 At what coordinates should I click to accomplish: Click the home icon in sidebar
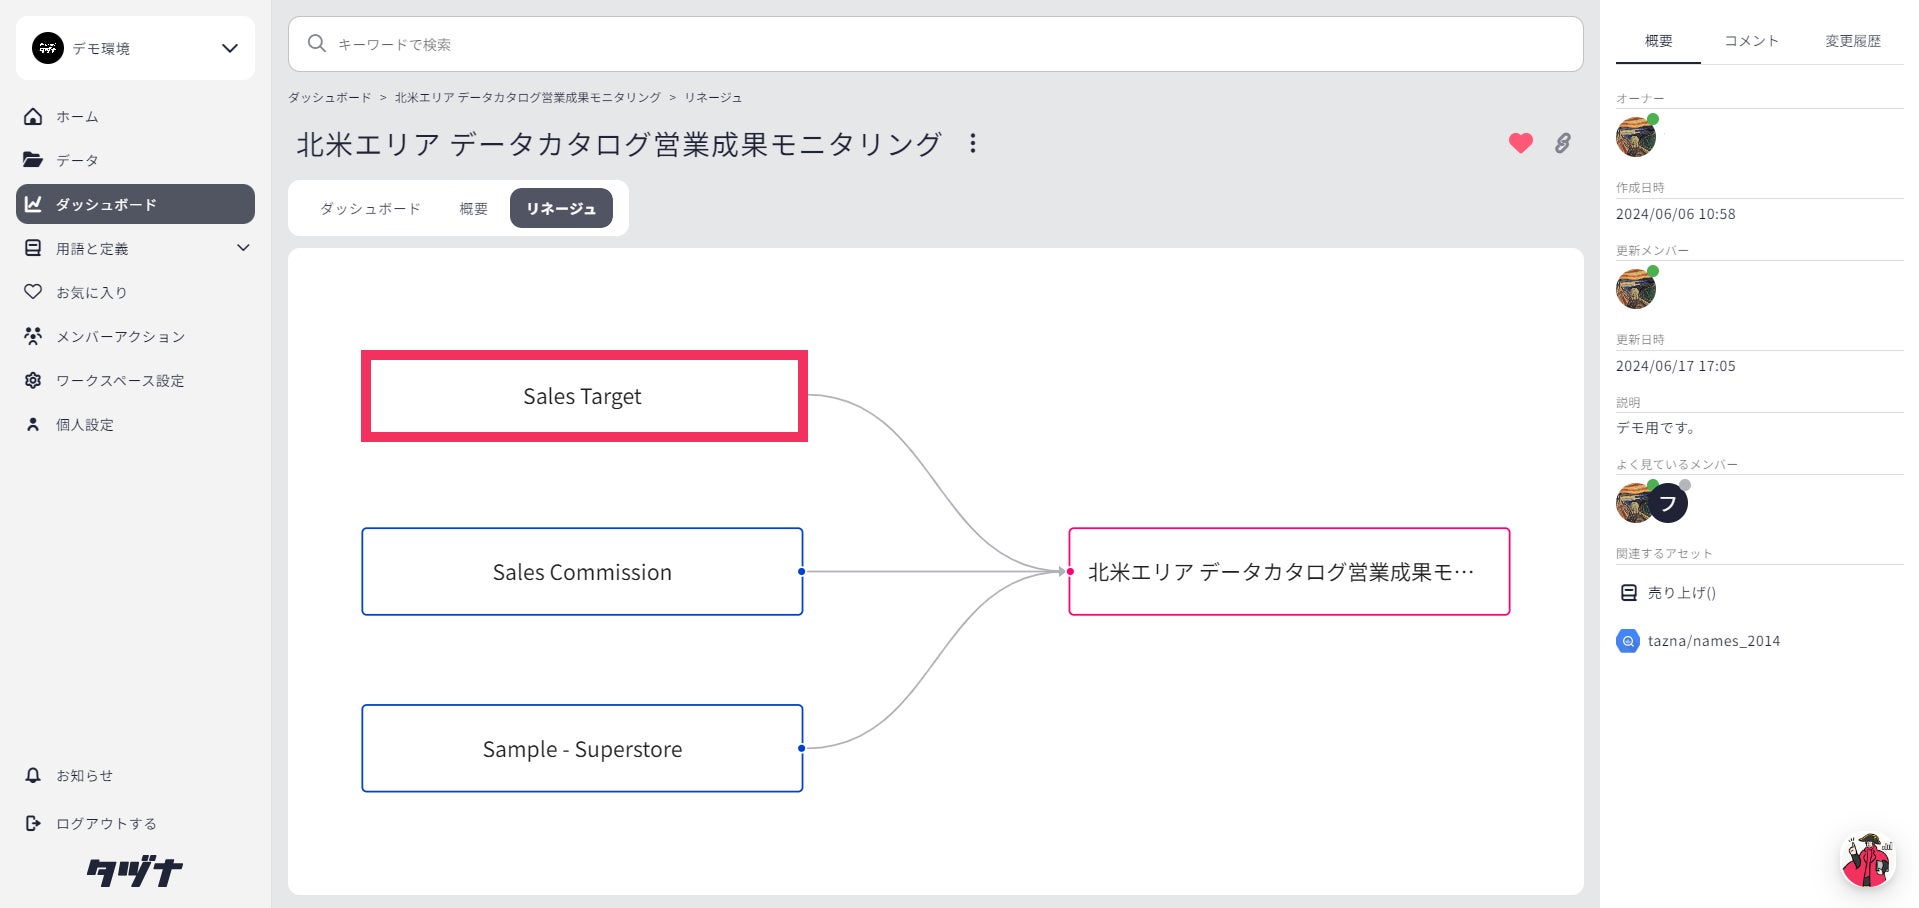(x=33, y=117)
